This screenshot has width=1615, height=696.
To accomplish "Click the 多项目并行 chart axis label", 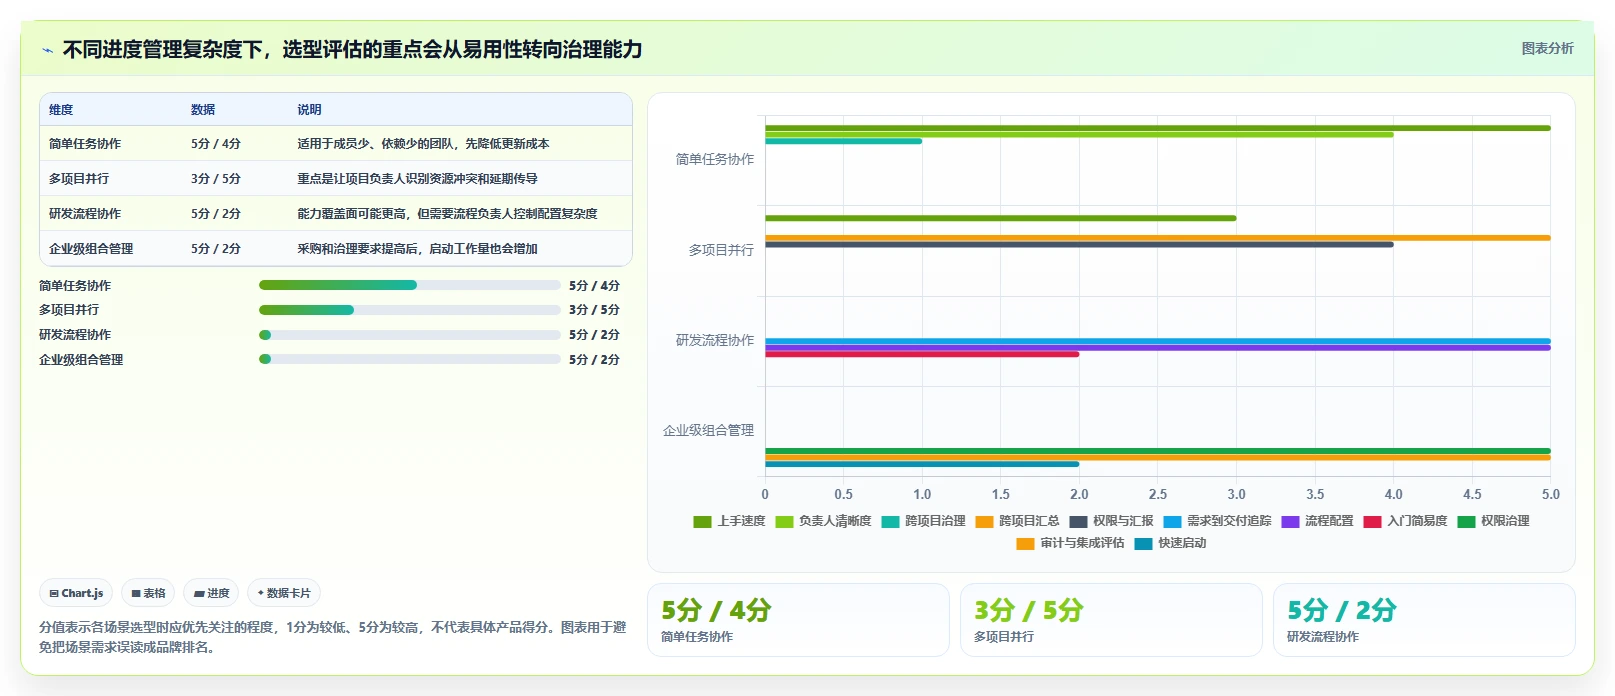I will pos(721,250).
